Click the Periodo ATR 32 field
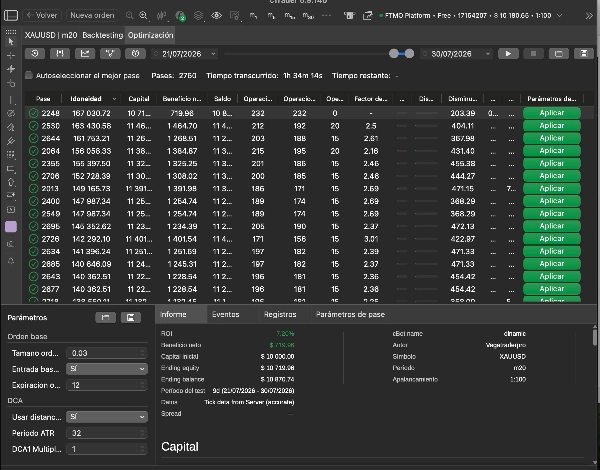Screen dimensions: 600x470 pos(107,433)
